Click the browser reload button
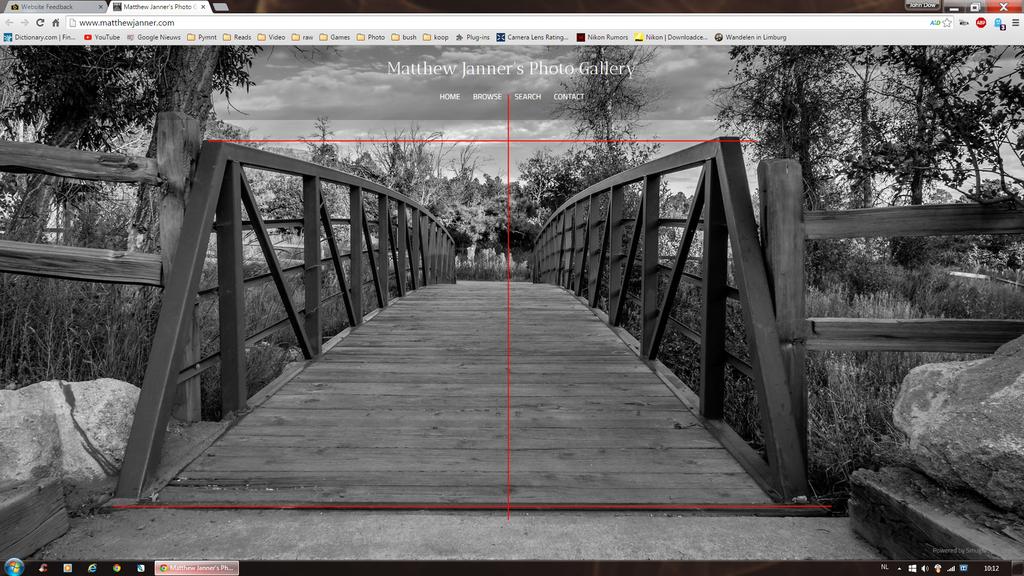This screenshot has width=1024, height=576. 40,22
